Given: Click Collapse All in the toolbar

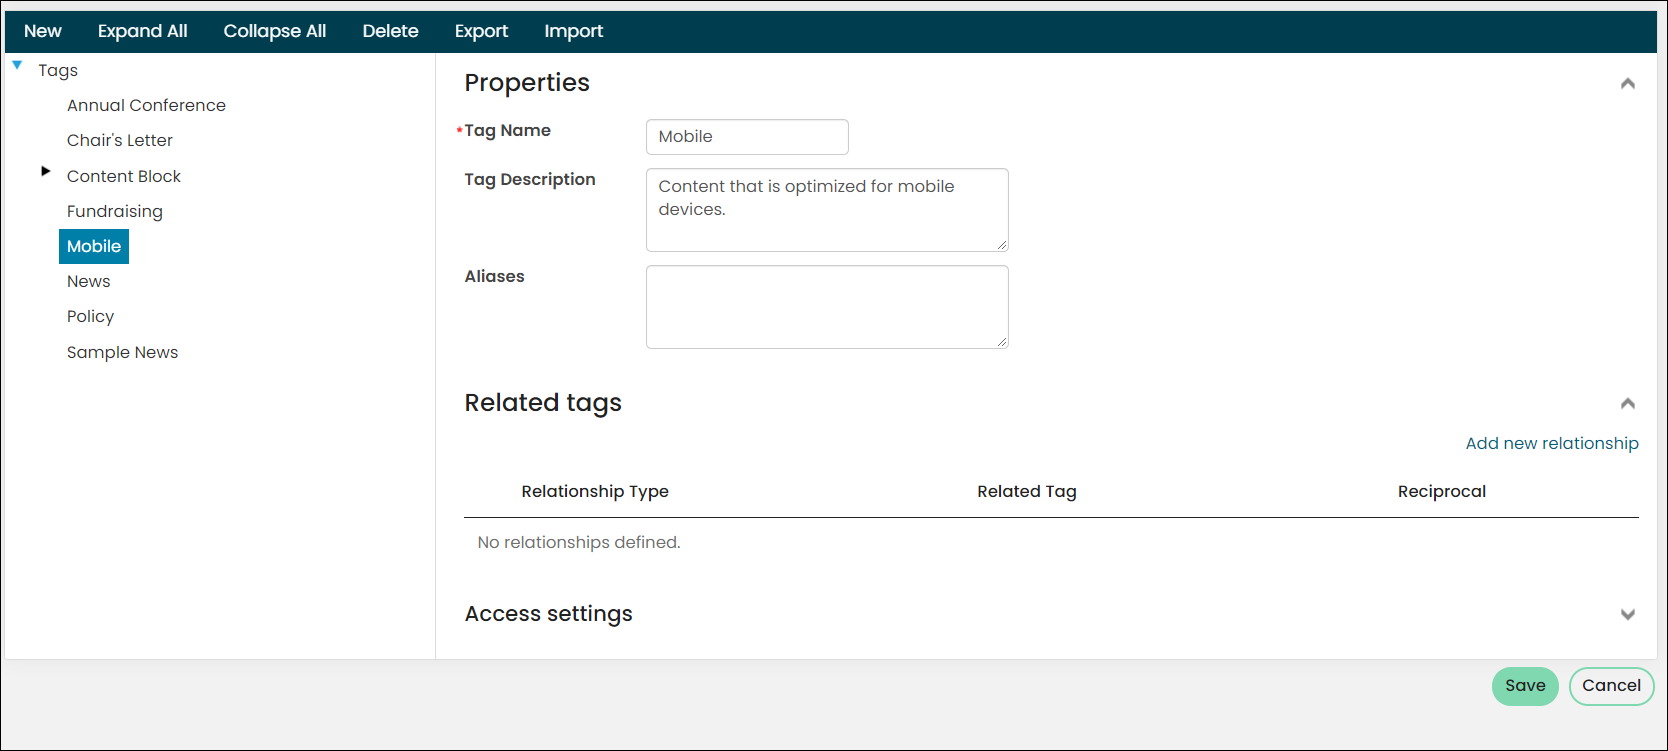Looking at the screenshot, I should pos(275,31).
